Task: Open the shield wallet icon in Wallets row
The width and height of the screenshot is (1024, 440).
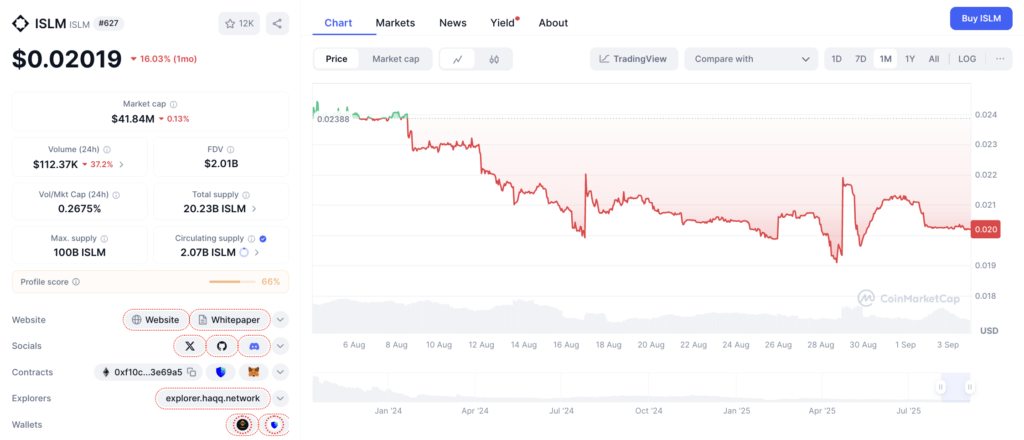Action: (x=274, y=425)
